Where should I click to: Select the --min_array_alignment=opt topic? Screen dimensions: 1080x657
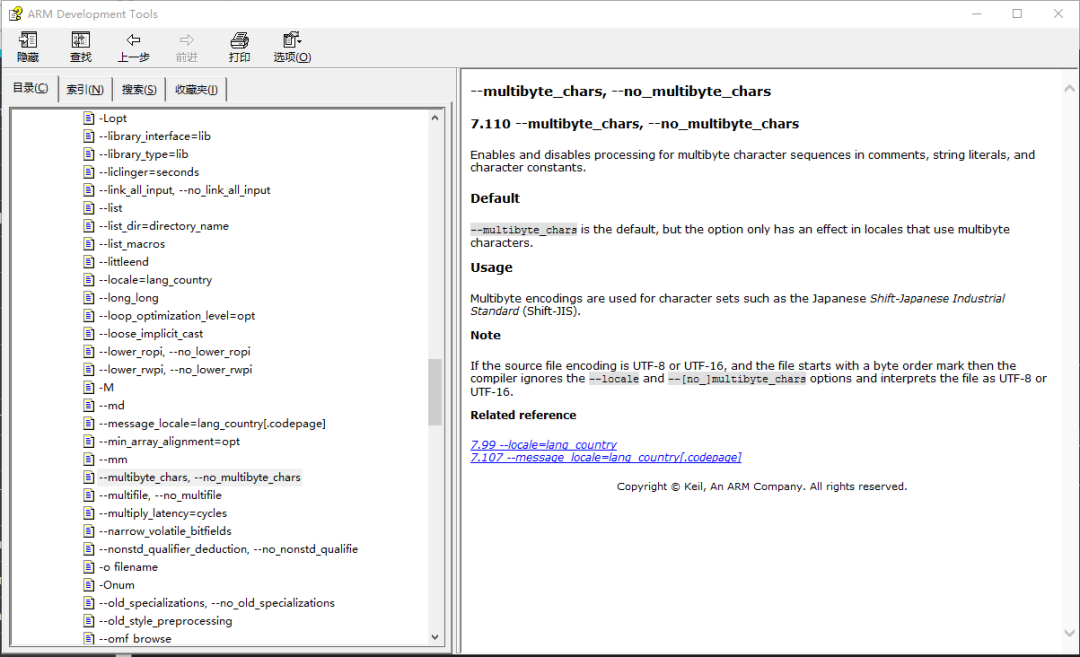[169, 441]
